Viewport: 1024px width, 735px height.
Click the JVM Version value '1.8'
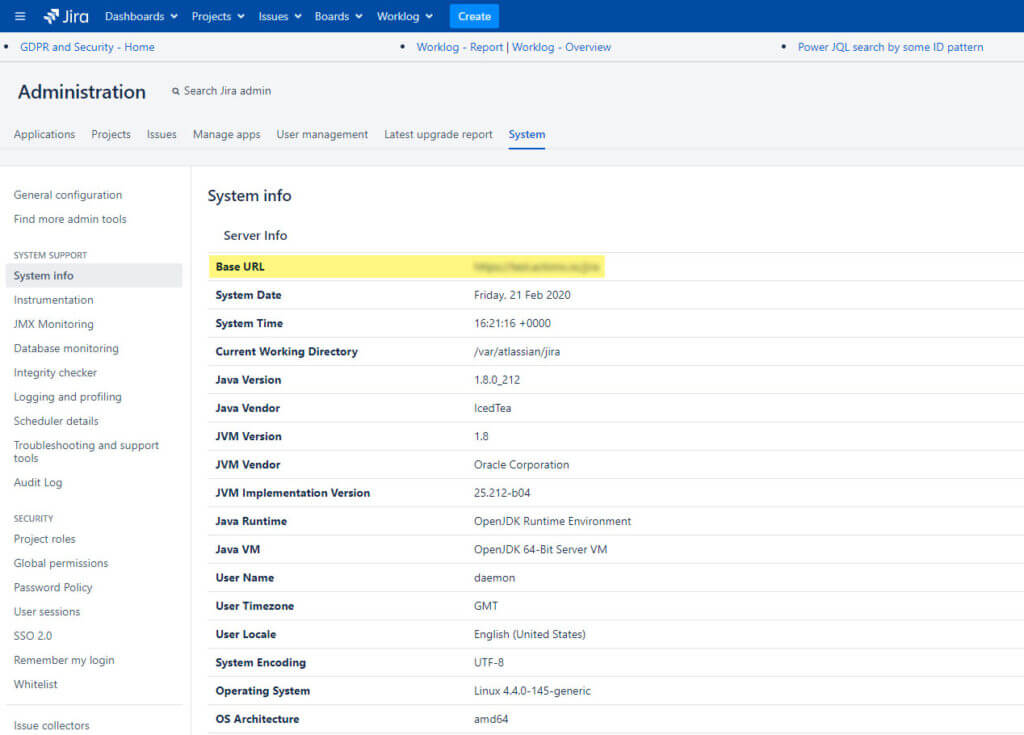click(x=481, y=436)
